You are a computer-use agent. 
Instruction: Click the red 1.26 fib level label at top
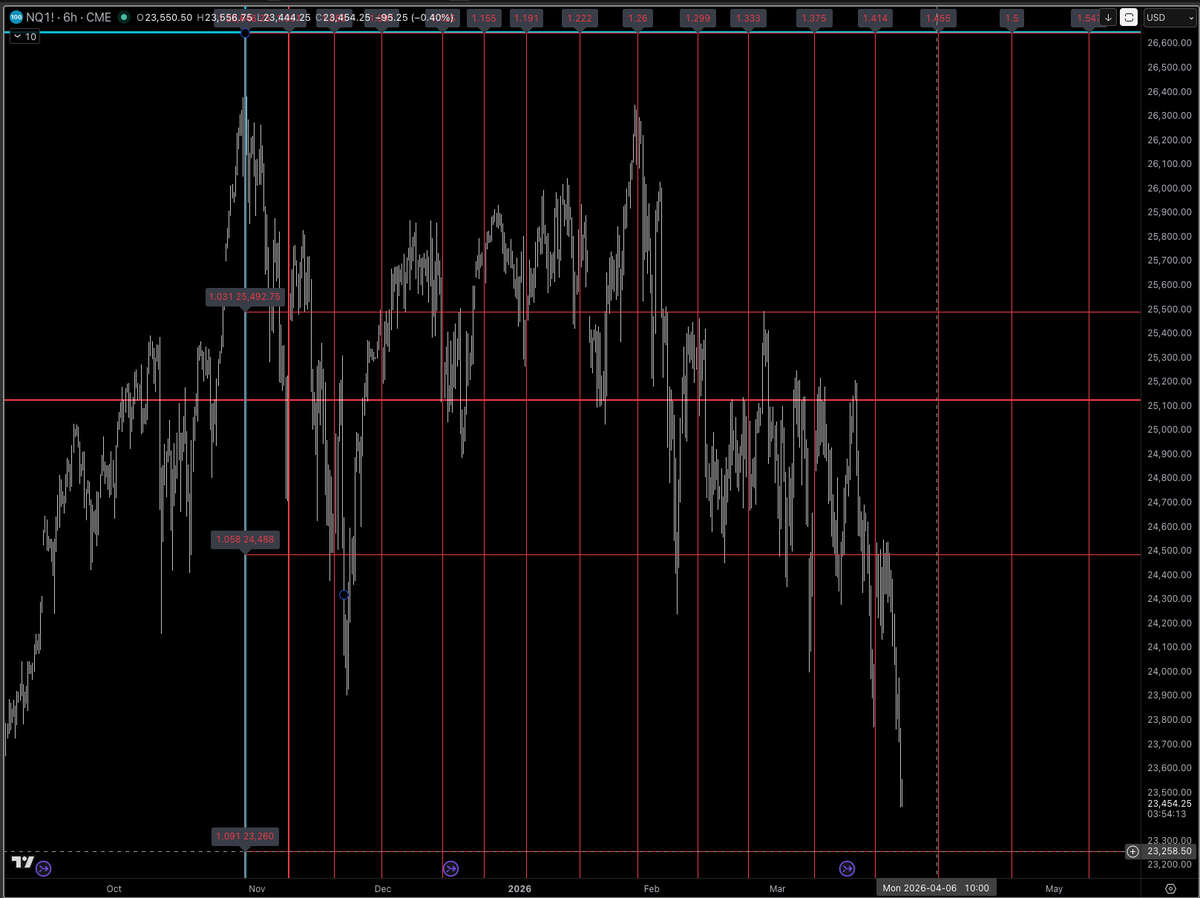point(637,17)
